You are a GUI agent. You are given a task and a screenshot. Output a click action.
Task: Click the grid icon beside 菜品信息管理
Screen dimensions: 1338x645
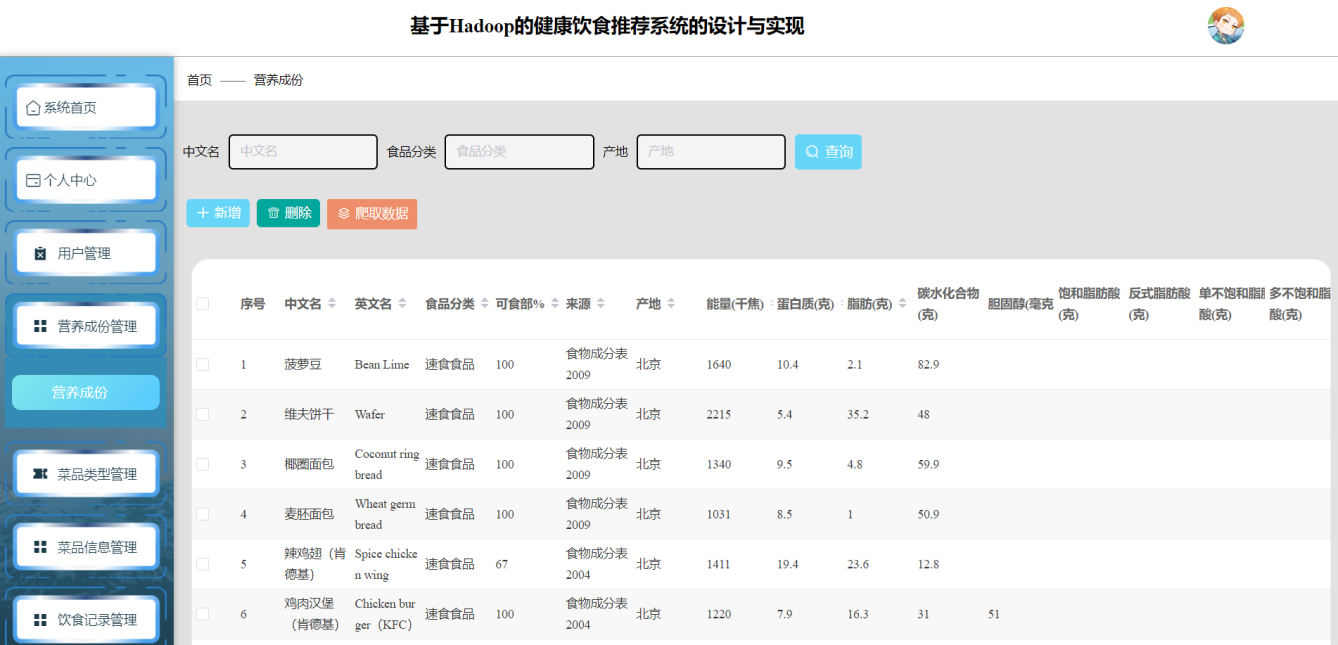coord(40,547)
